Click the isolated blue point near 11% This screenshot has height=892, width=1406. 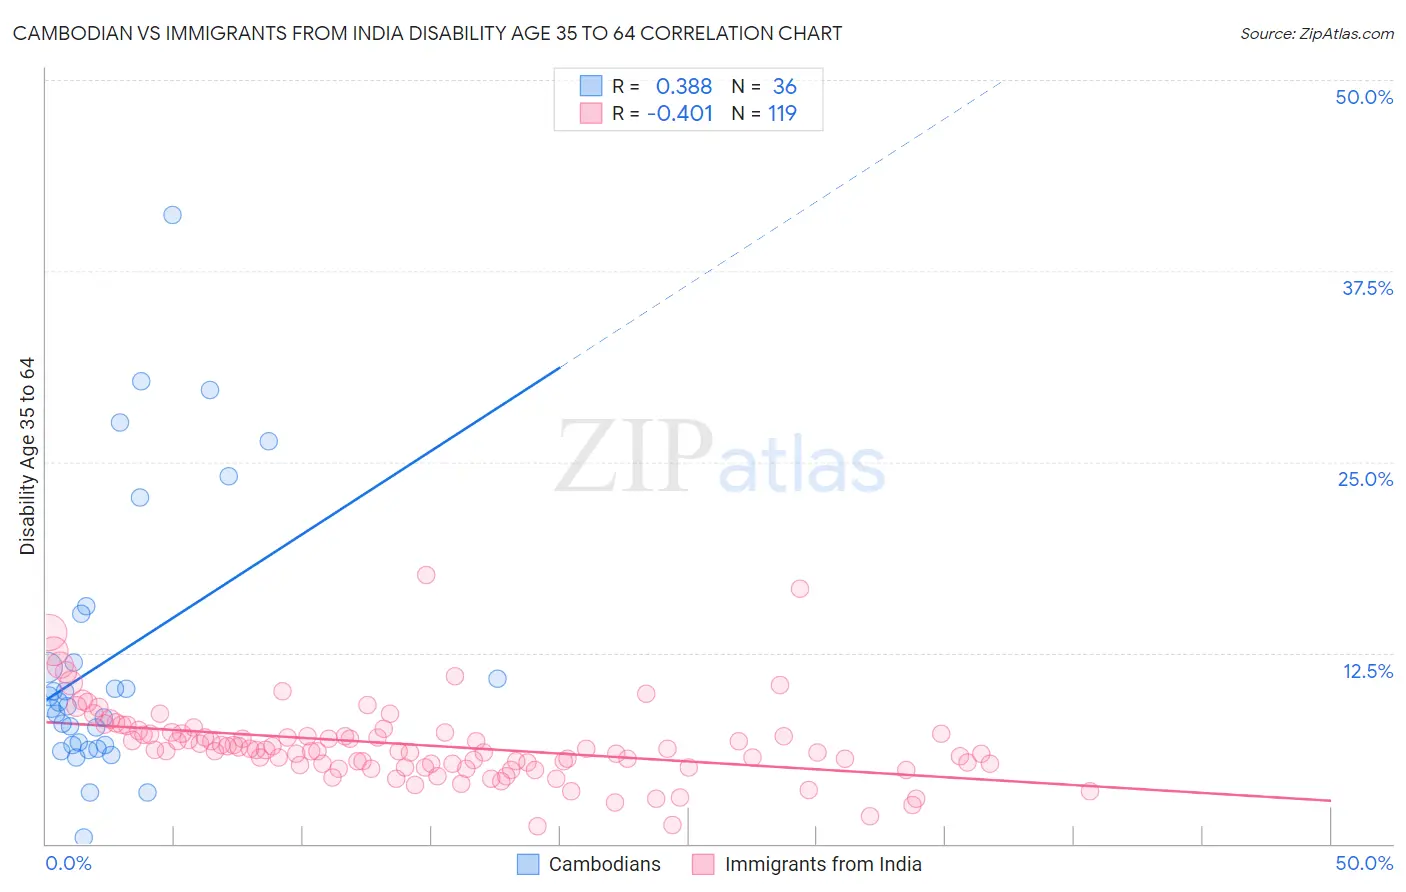(x=497, y=679)
